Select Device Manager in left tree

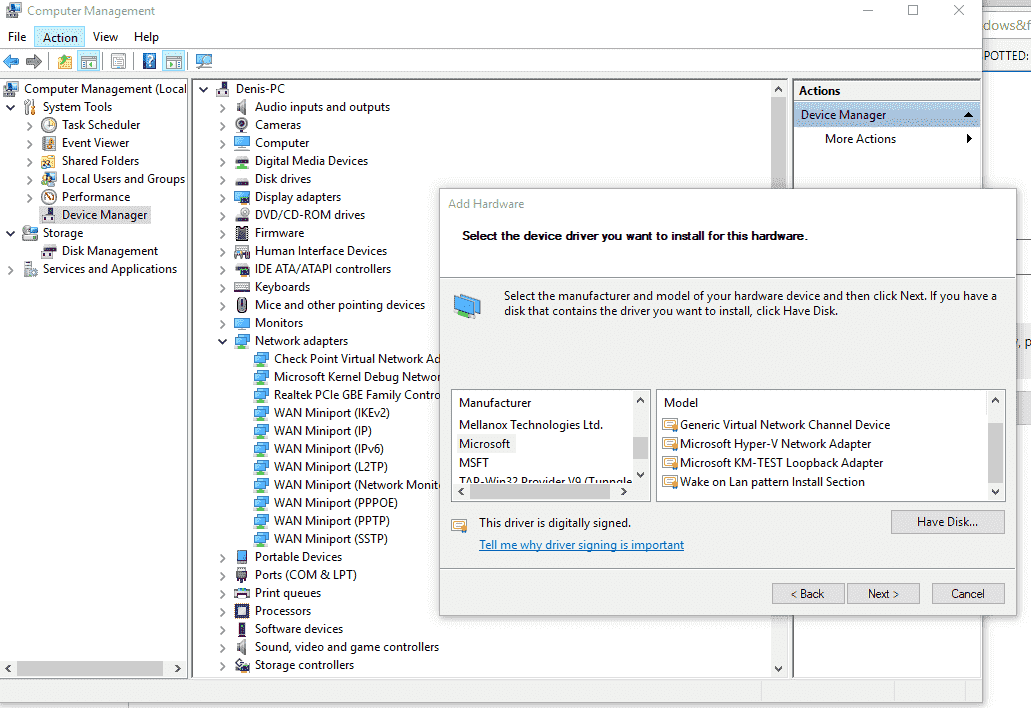coord(105,215)
